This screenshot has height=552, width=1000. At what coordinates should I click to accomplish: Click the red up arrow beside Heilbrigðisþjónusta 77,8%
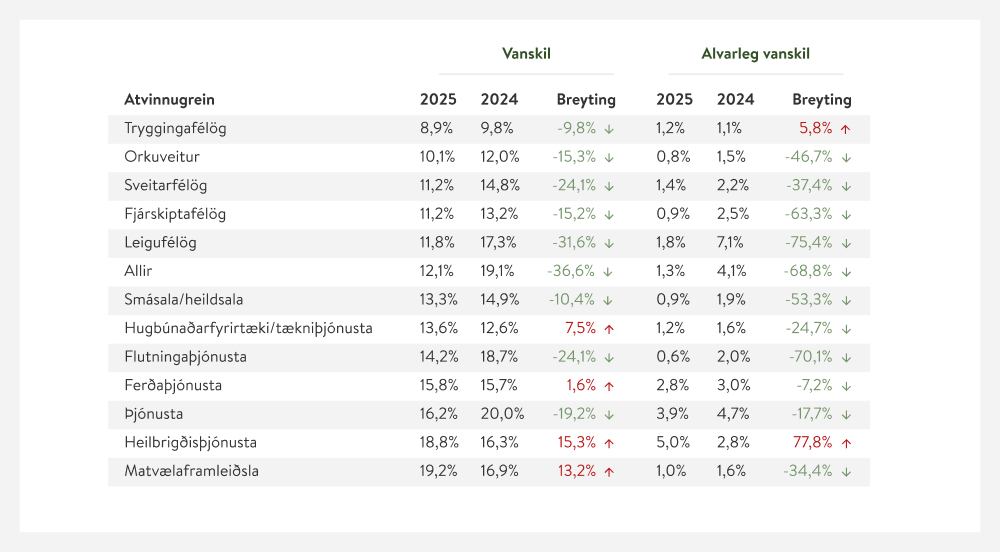[845, 442]
